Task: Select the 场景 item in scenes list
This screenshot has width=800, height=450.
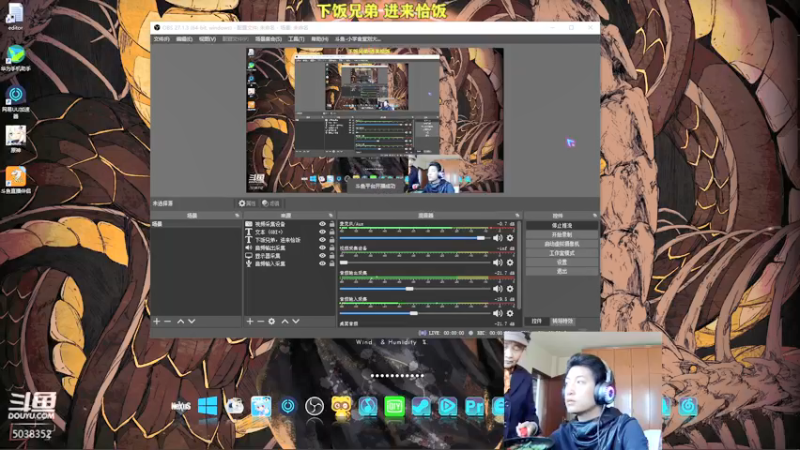Action: point(196,224)
